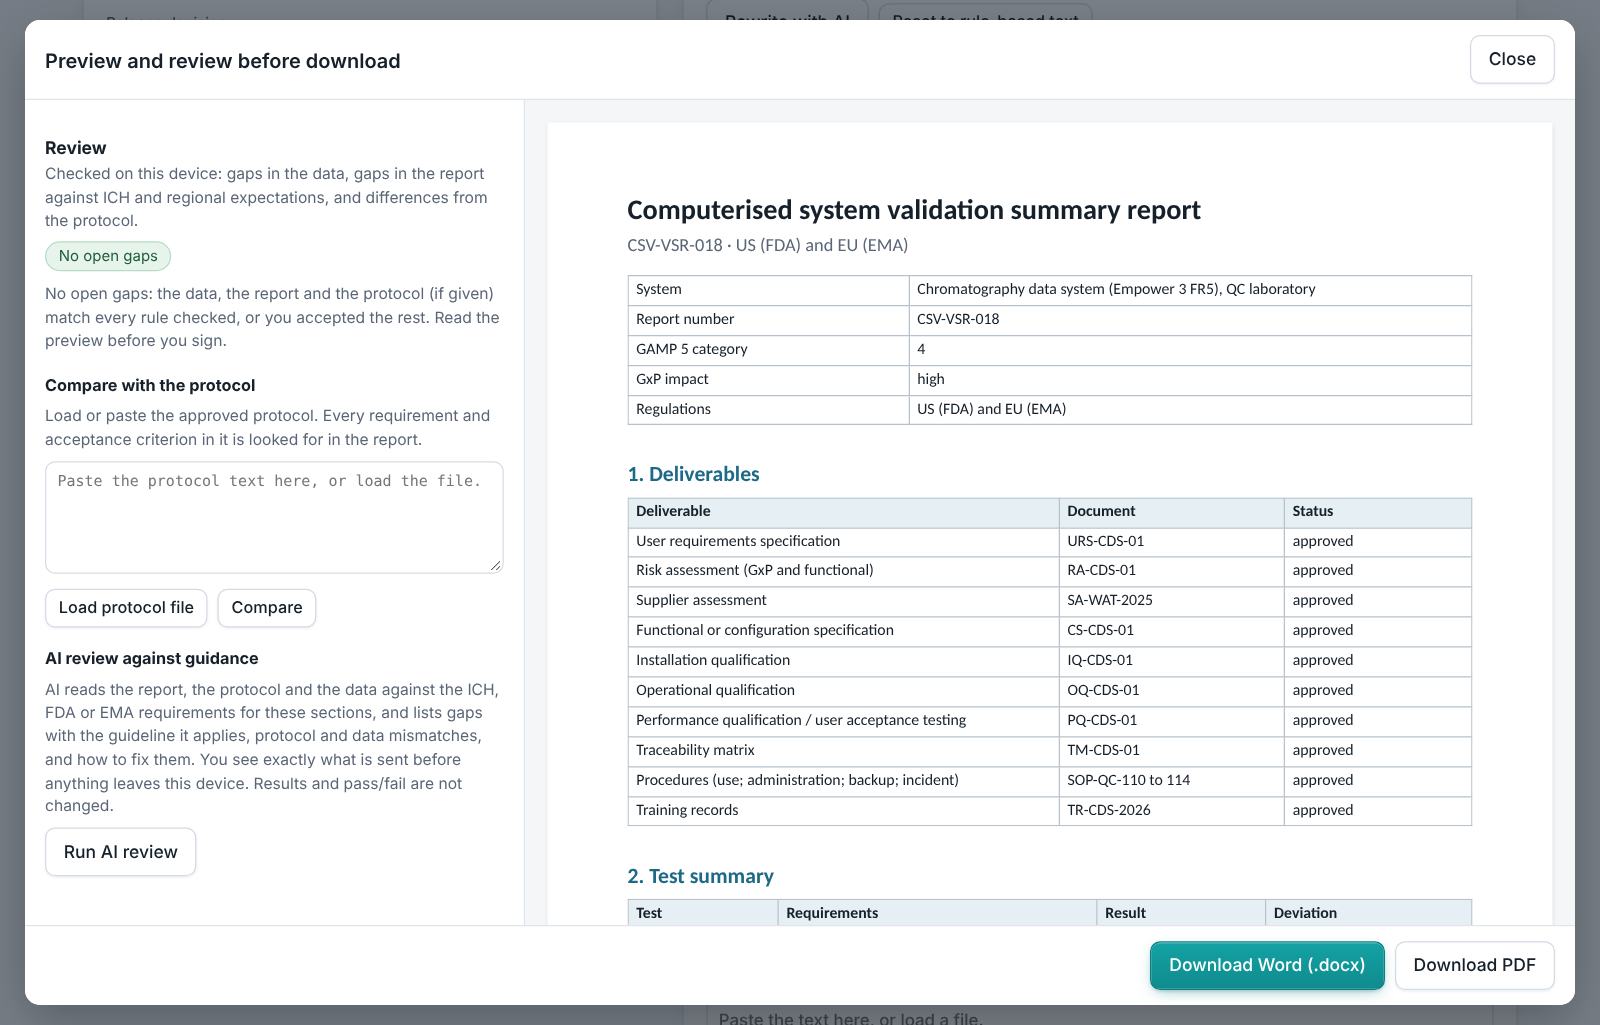Select the report title heading

click(913, 210)
